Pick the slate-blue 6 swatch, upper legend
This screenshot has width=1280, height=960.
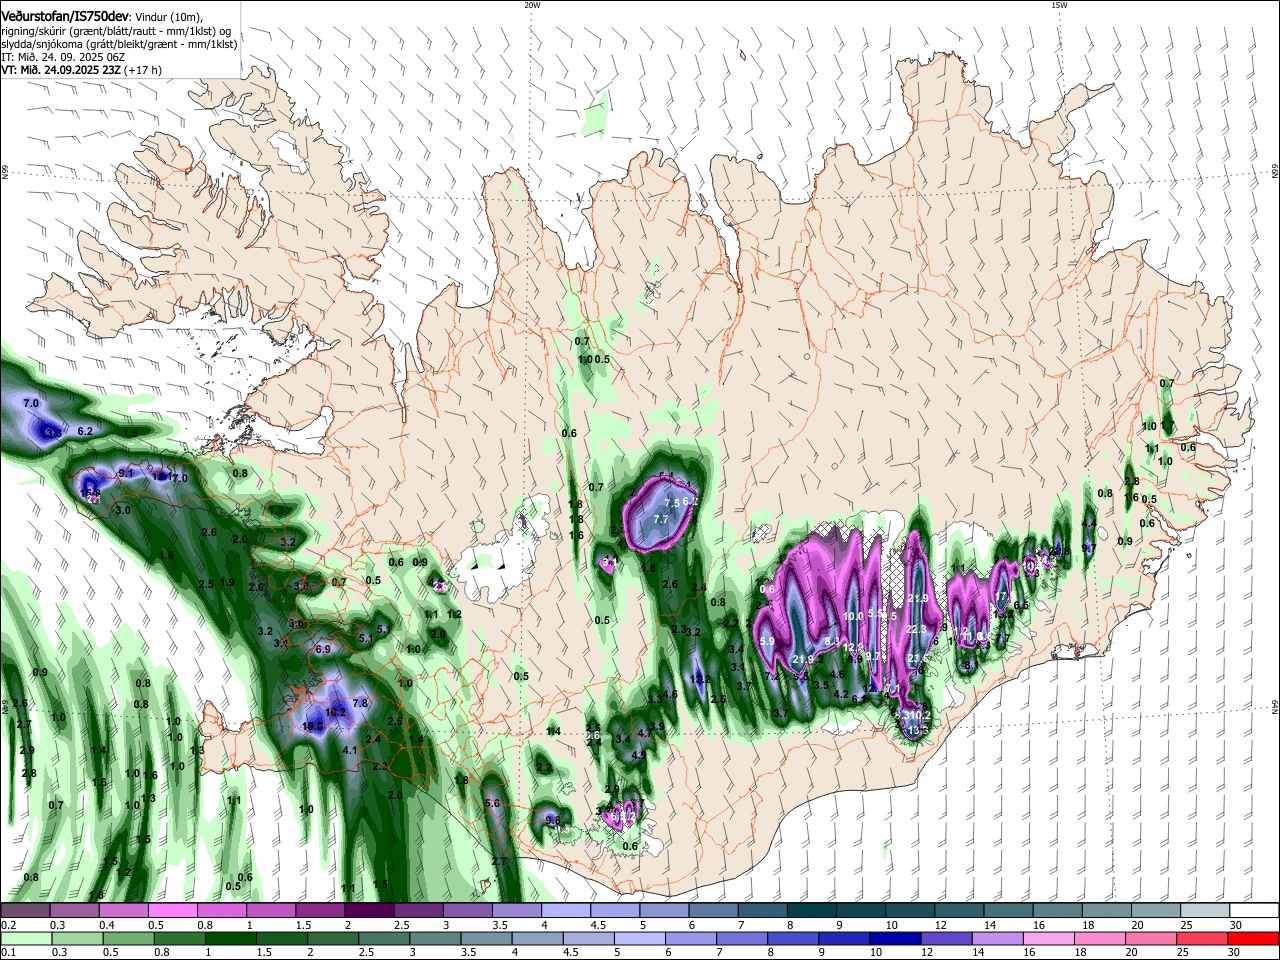point(713,911)
